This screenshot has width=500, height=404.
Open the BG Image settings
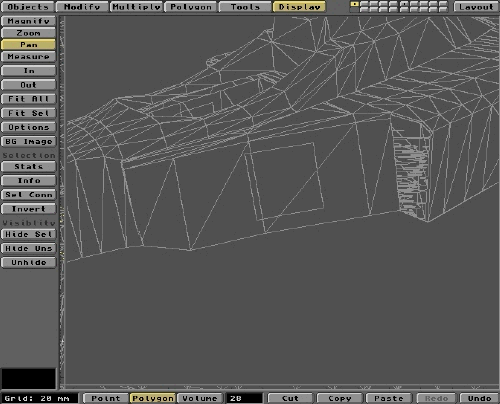pyautogui.click(x=29, y=141)
